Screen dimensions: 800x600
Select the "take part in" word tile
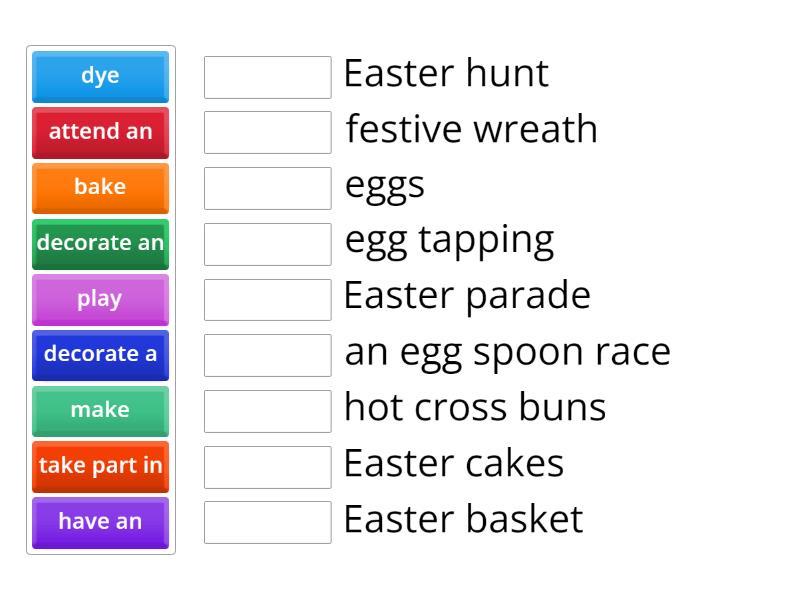pos(100,467)
